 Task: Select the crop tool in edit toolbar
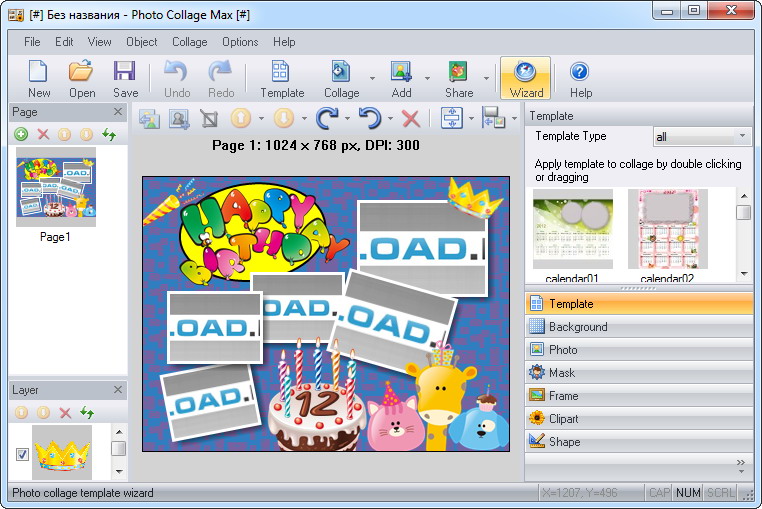pyautogui.click(x=209, y=119)
